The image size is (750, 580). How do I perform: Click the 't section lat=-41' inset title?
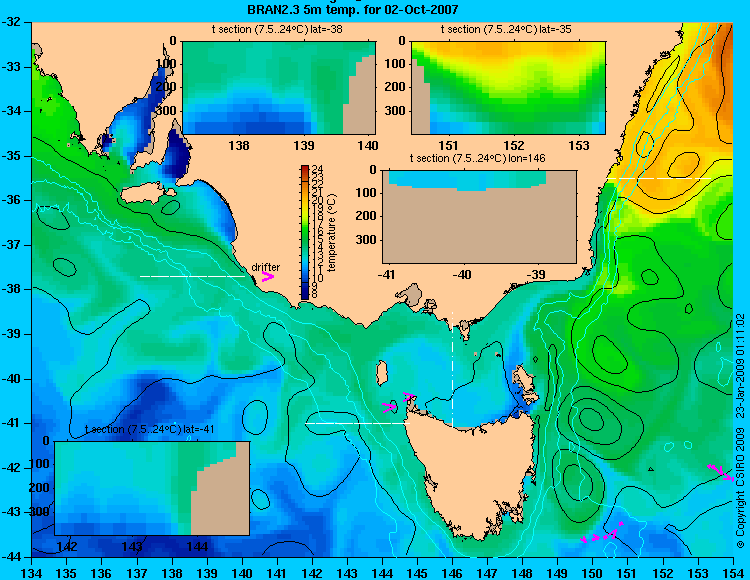click(149, 429)
